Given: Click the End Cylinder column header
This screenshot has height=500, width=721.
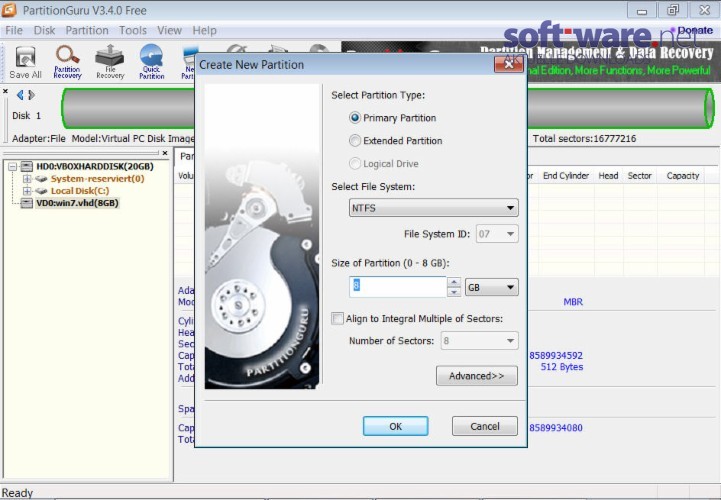Looking at the screenshot, I should (x=566, y=176).
